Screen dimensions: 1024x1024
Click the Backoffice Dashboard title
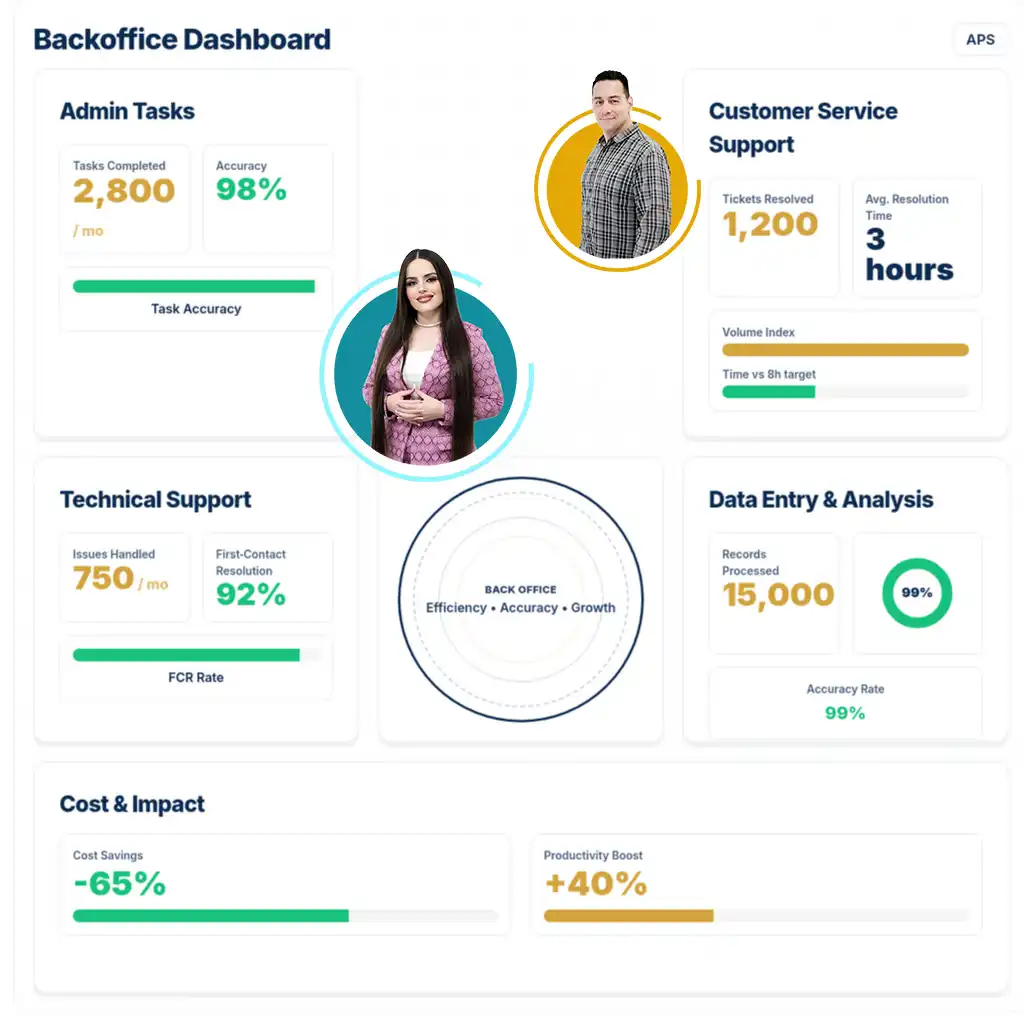182,40
